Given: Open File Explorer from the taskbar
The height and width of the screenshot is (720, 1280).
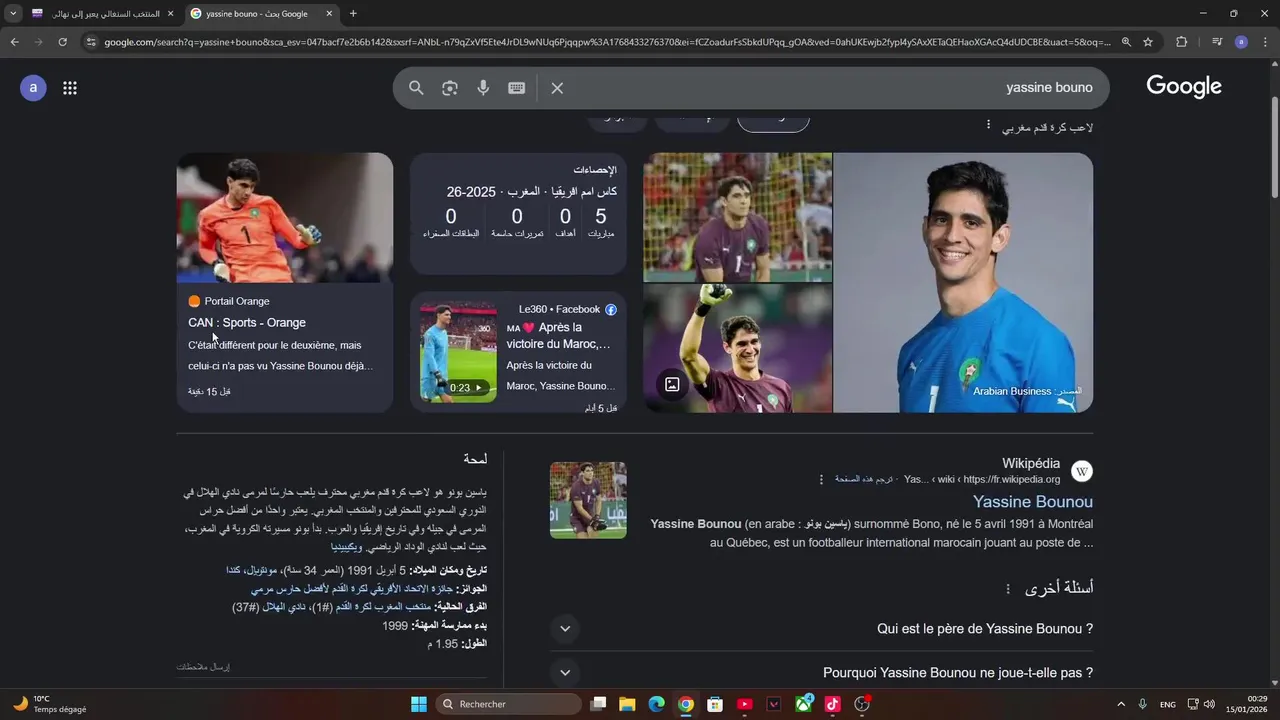Looking at the screenshot, I should point(627,704).
